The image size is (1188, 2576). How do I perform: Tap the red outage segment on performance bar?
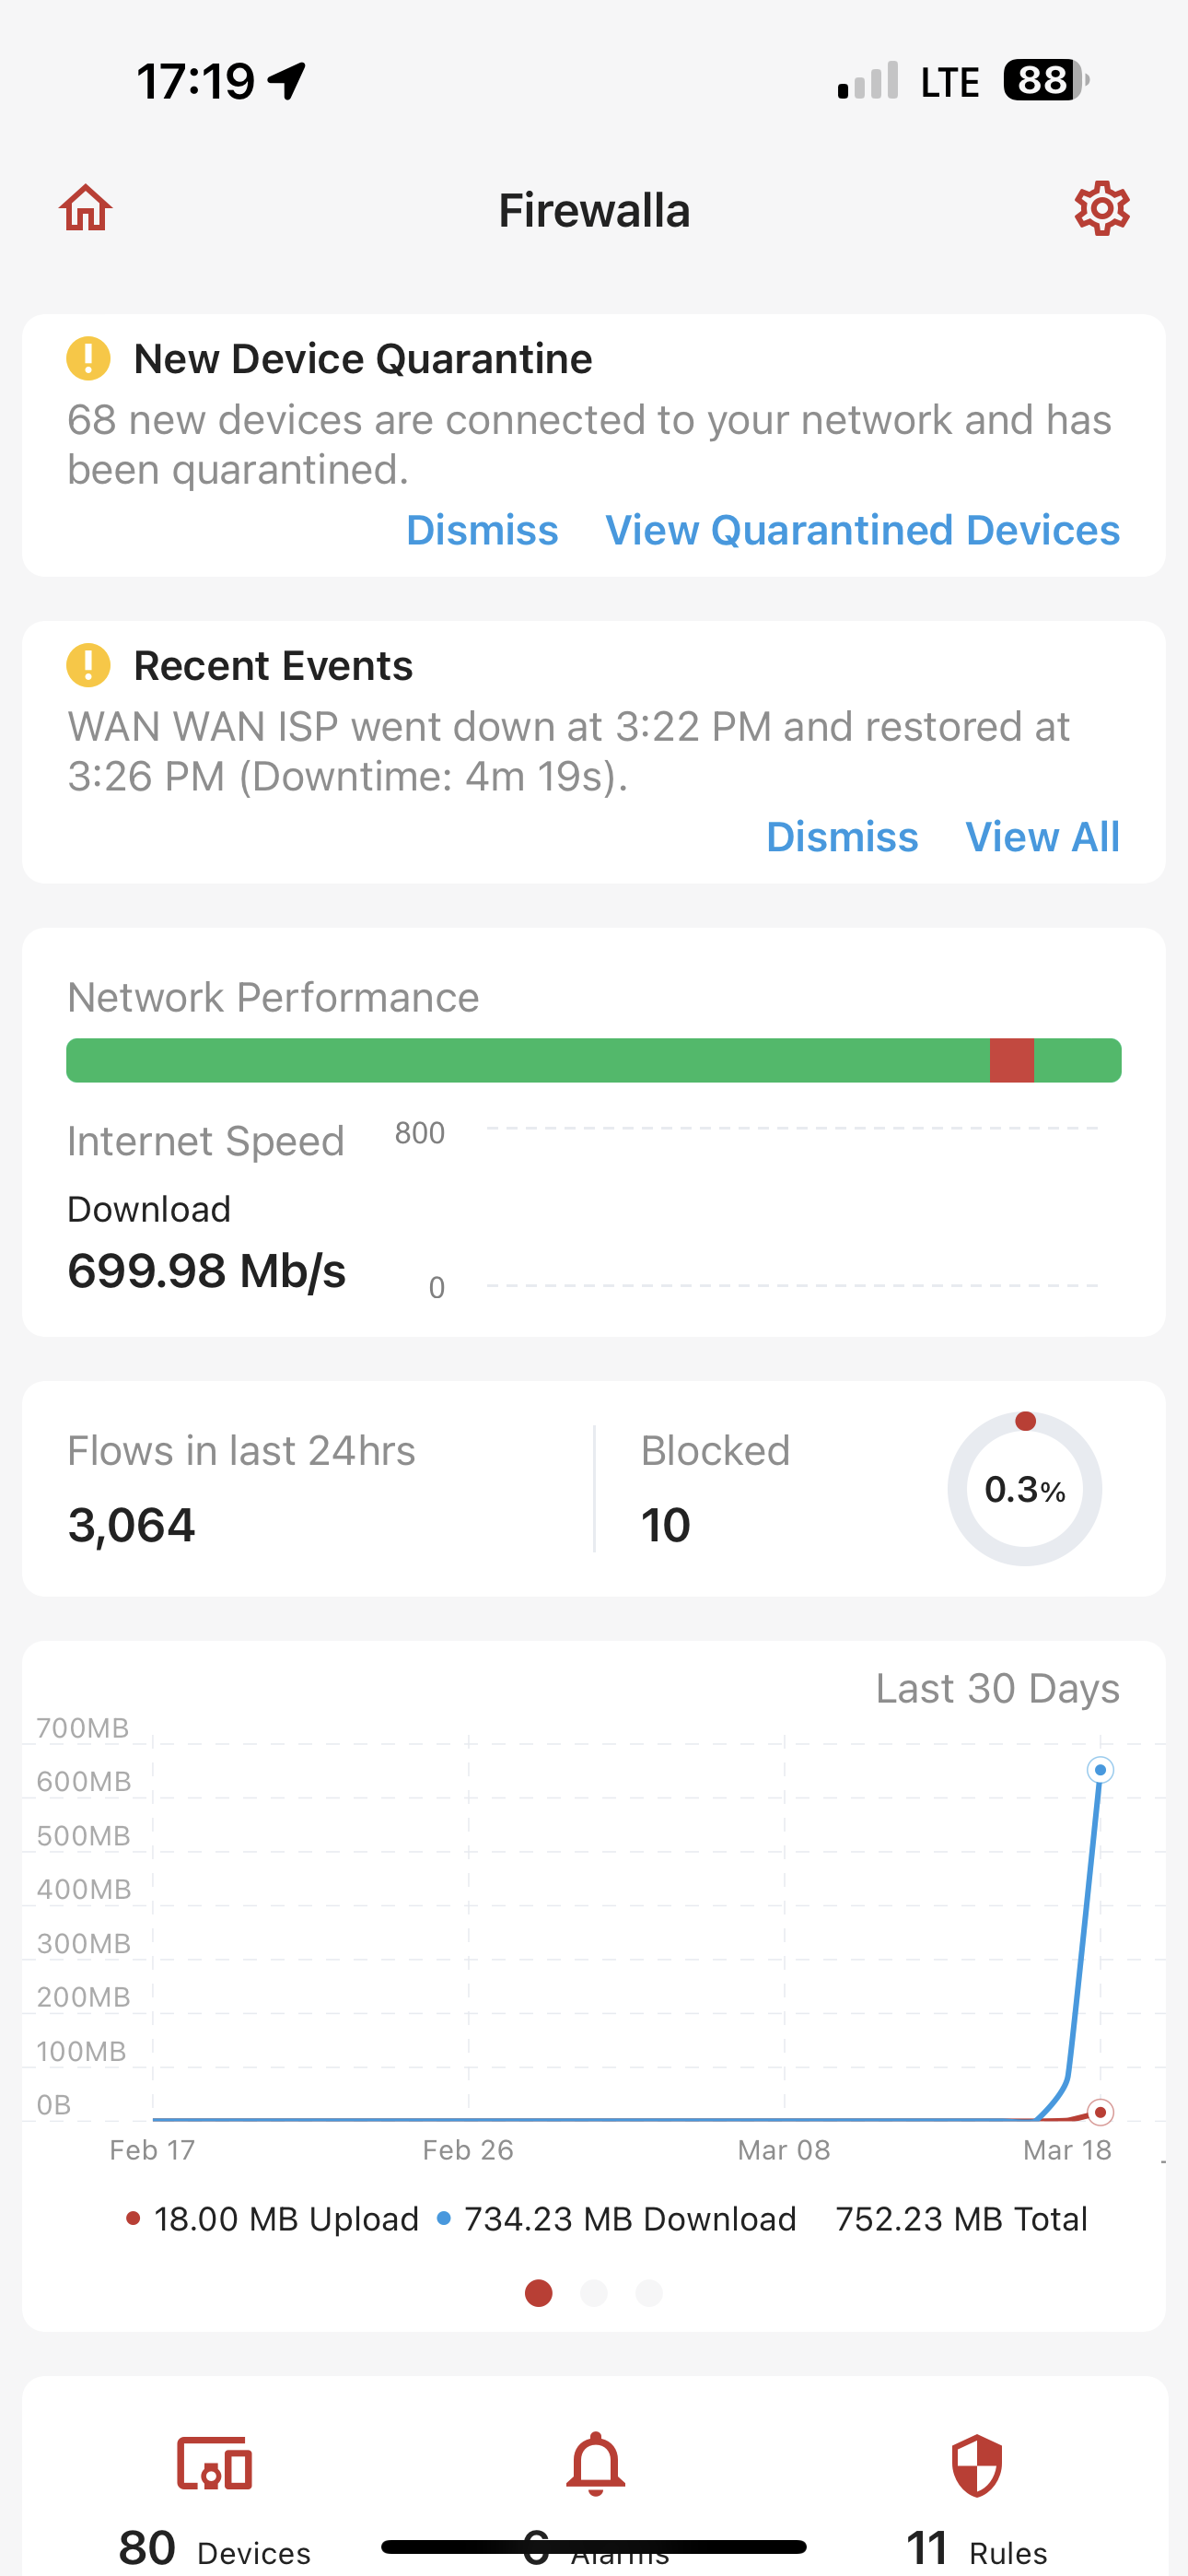(x=1011, y=1060)
